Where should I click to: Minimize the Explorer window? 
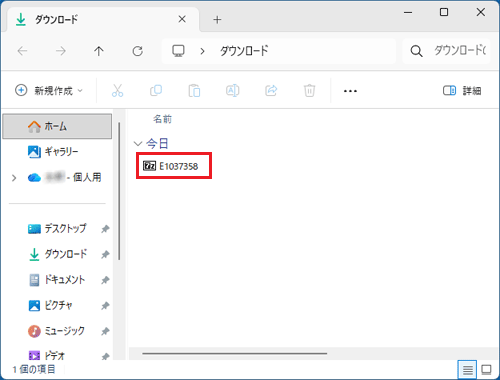pos(408,13)
